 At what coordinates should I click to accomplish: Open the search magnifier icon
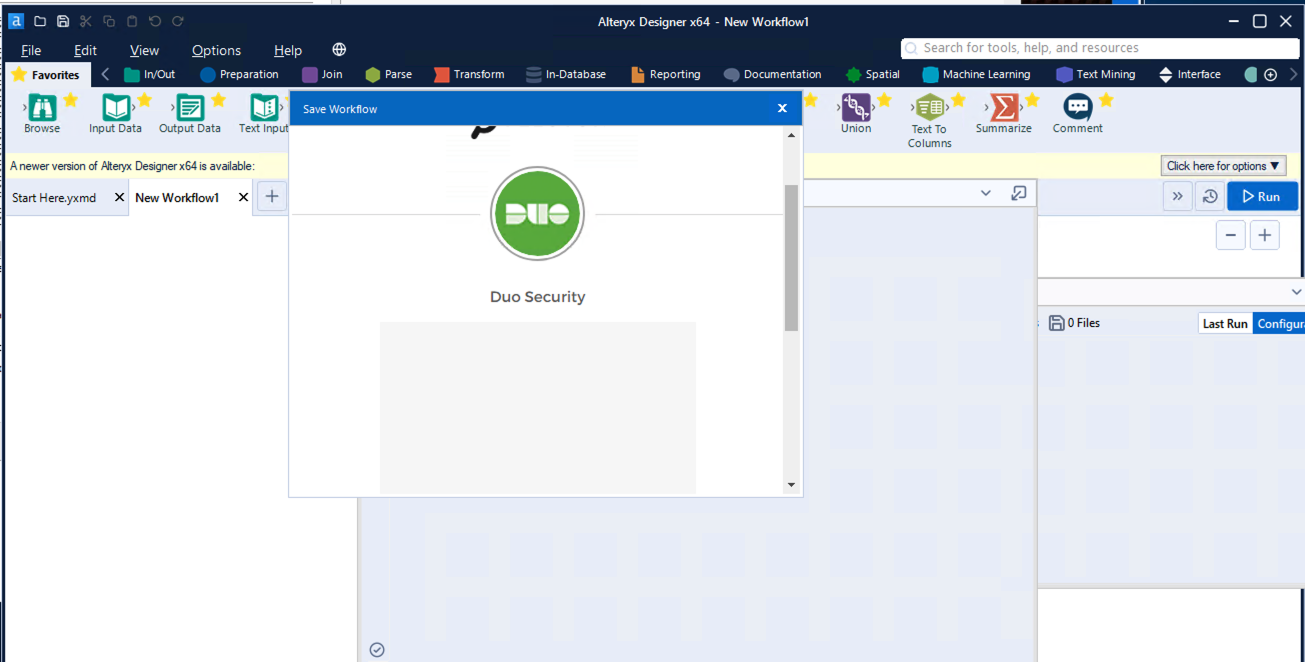[x=912, y=48]
